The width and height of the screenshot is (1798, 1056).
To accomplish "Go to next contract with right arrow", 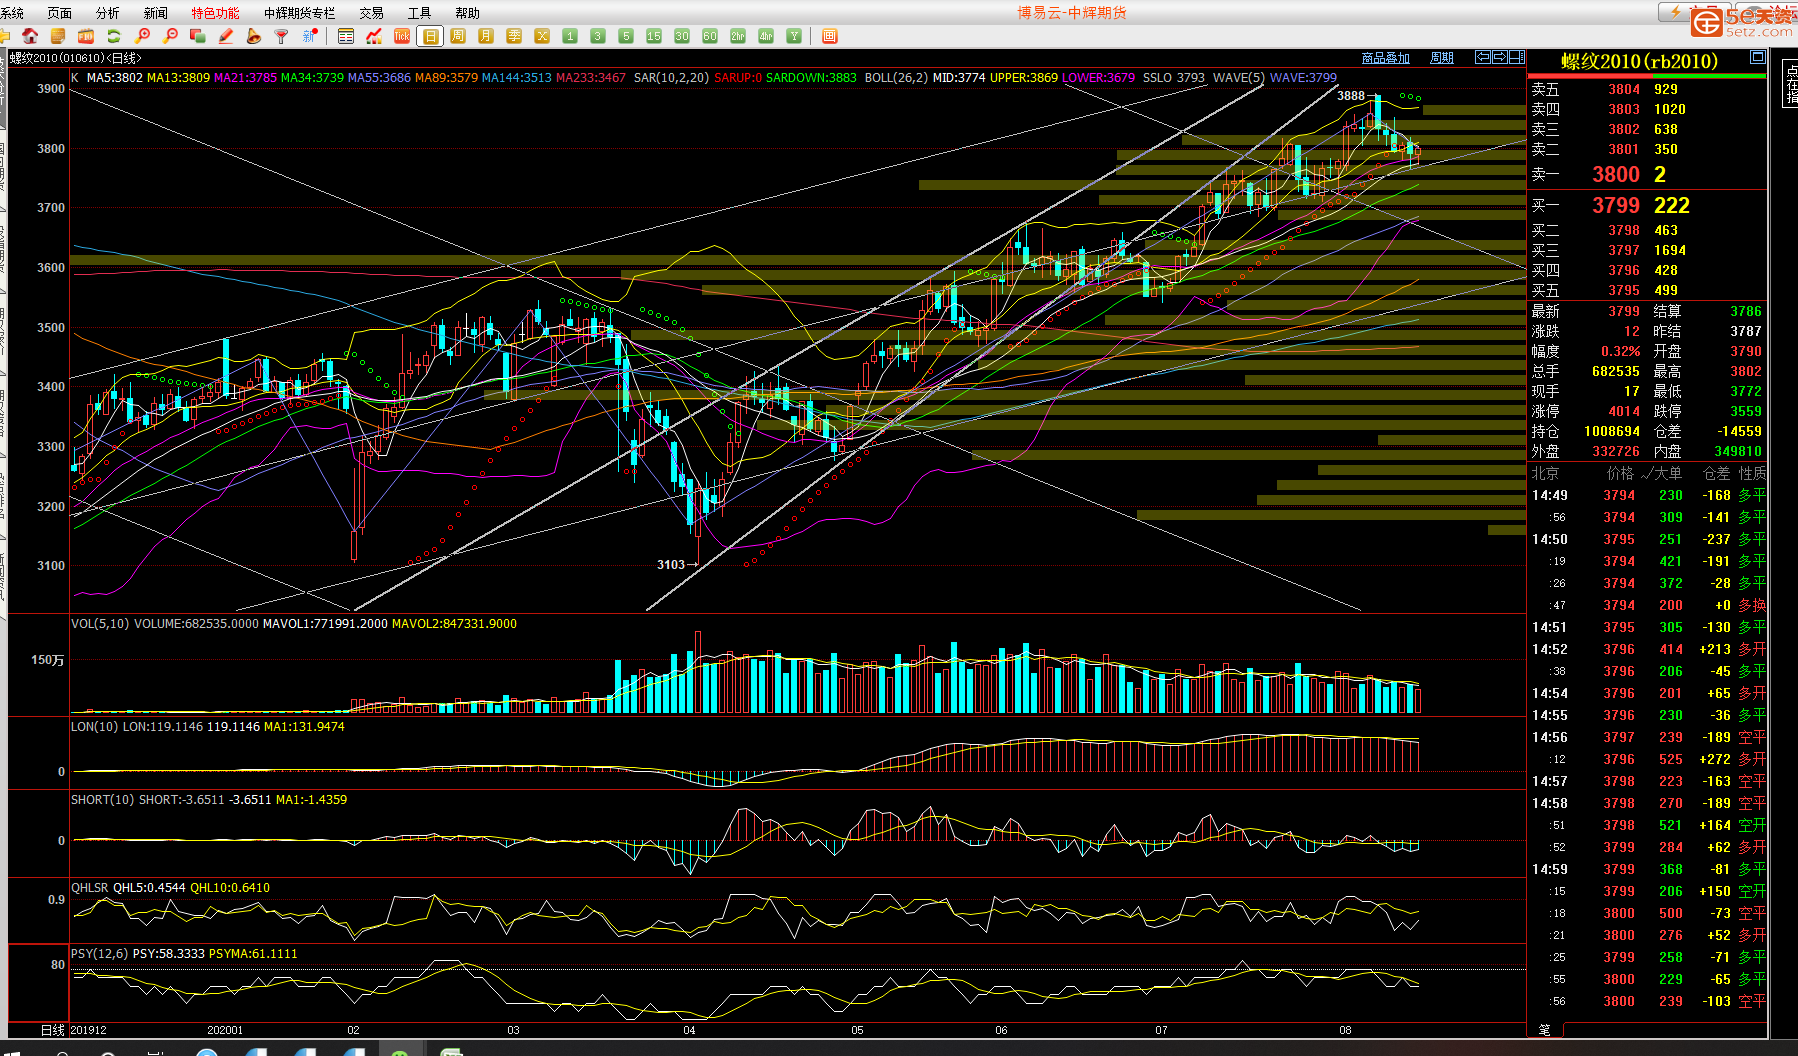I will [x=1500, y=57].
